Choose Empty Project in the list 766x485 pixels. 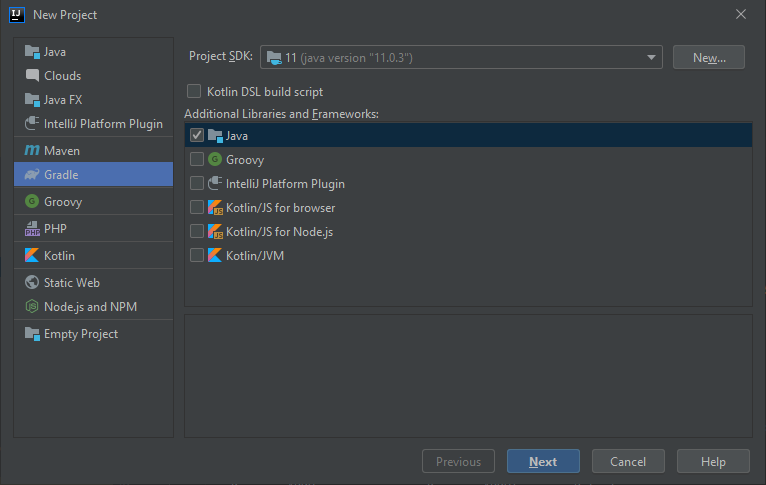[80, 334]
